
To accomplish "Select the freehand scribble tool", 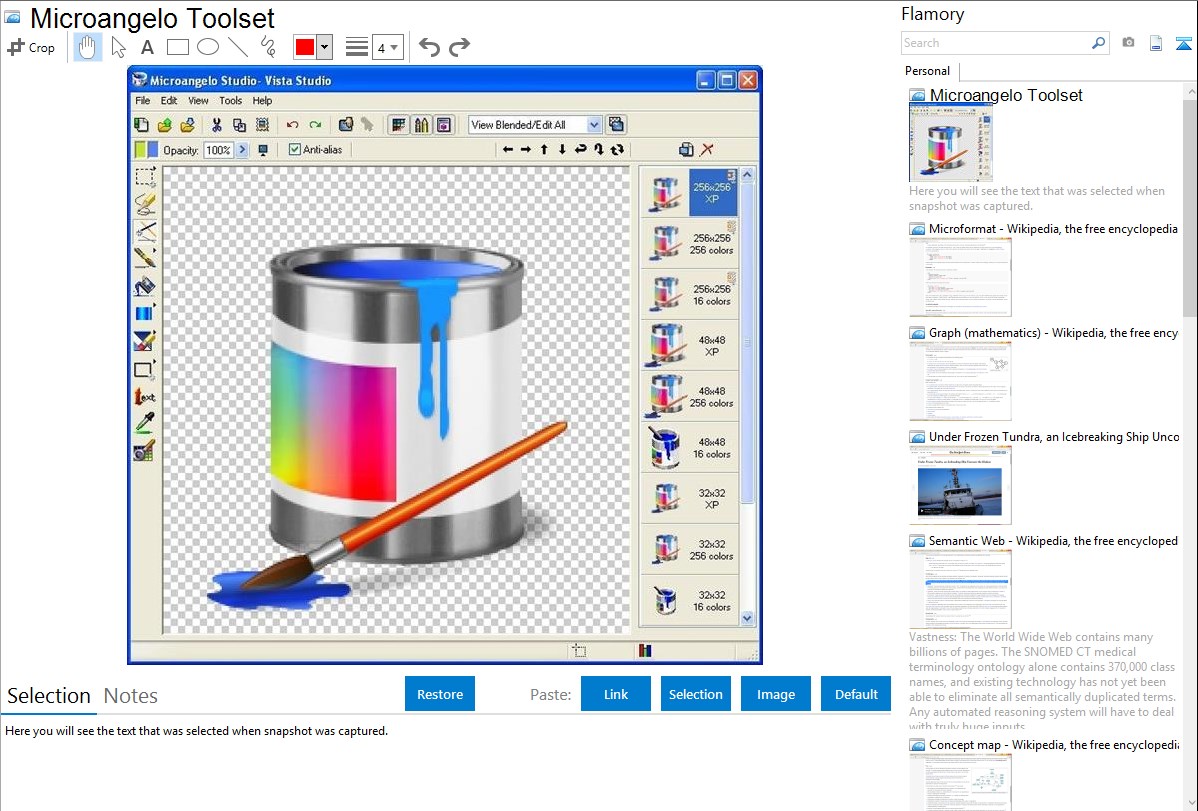I will pyautogui.click(x=268, y=47).
